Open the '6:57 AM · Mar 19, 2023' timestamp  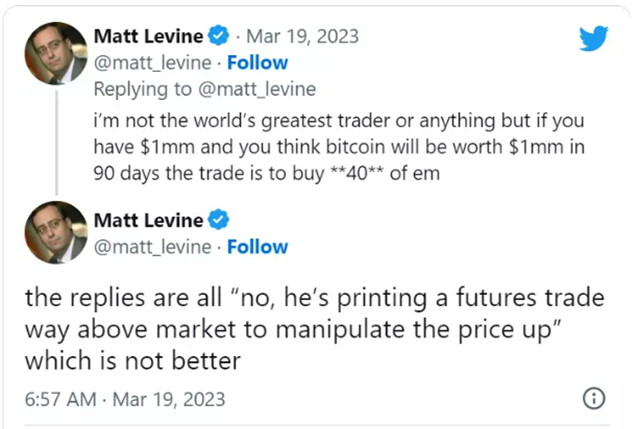point(125,399)
